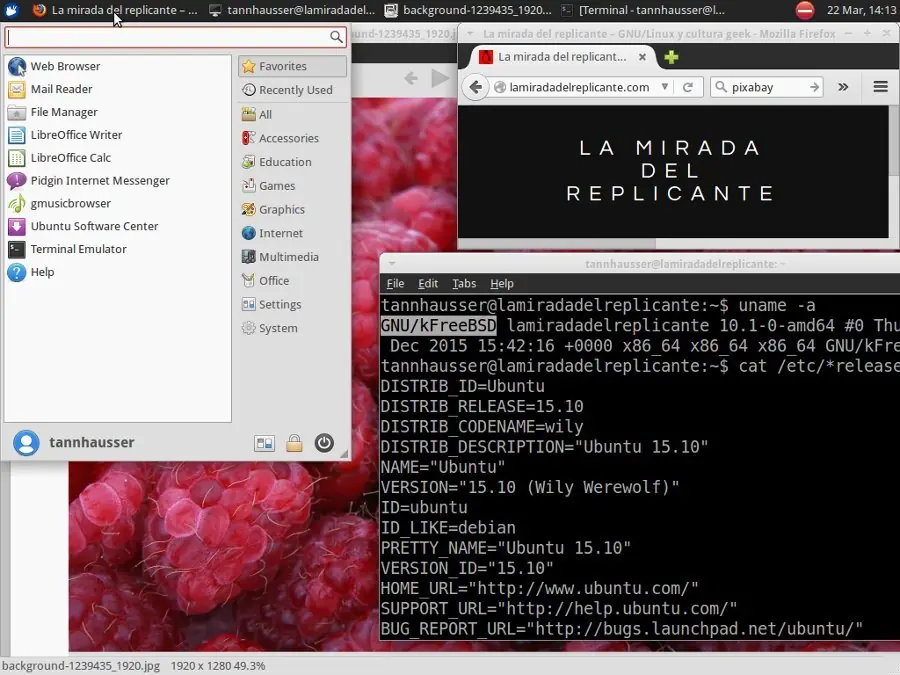This screenshot has width=900, height=675.
Task: Switch to background-1239435 image taskbar item
Action: click(468, 10)
